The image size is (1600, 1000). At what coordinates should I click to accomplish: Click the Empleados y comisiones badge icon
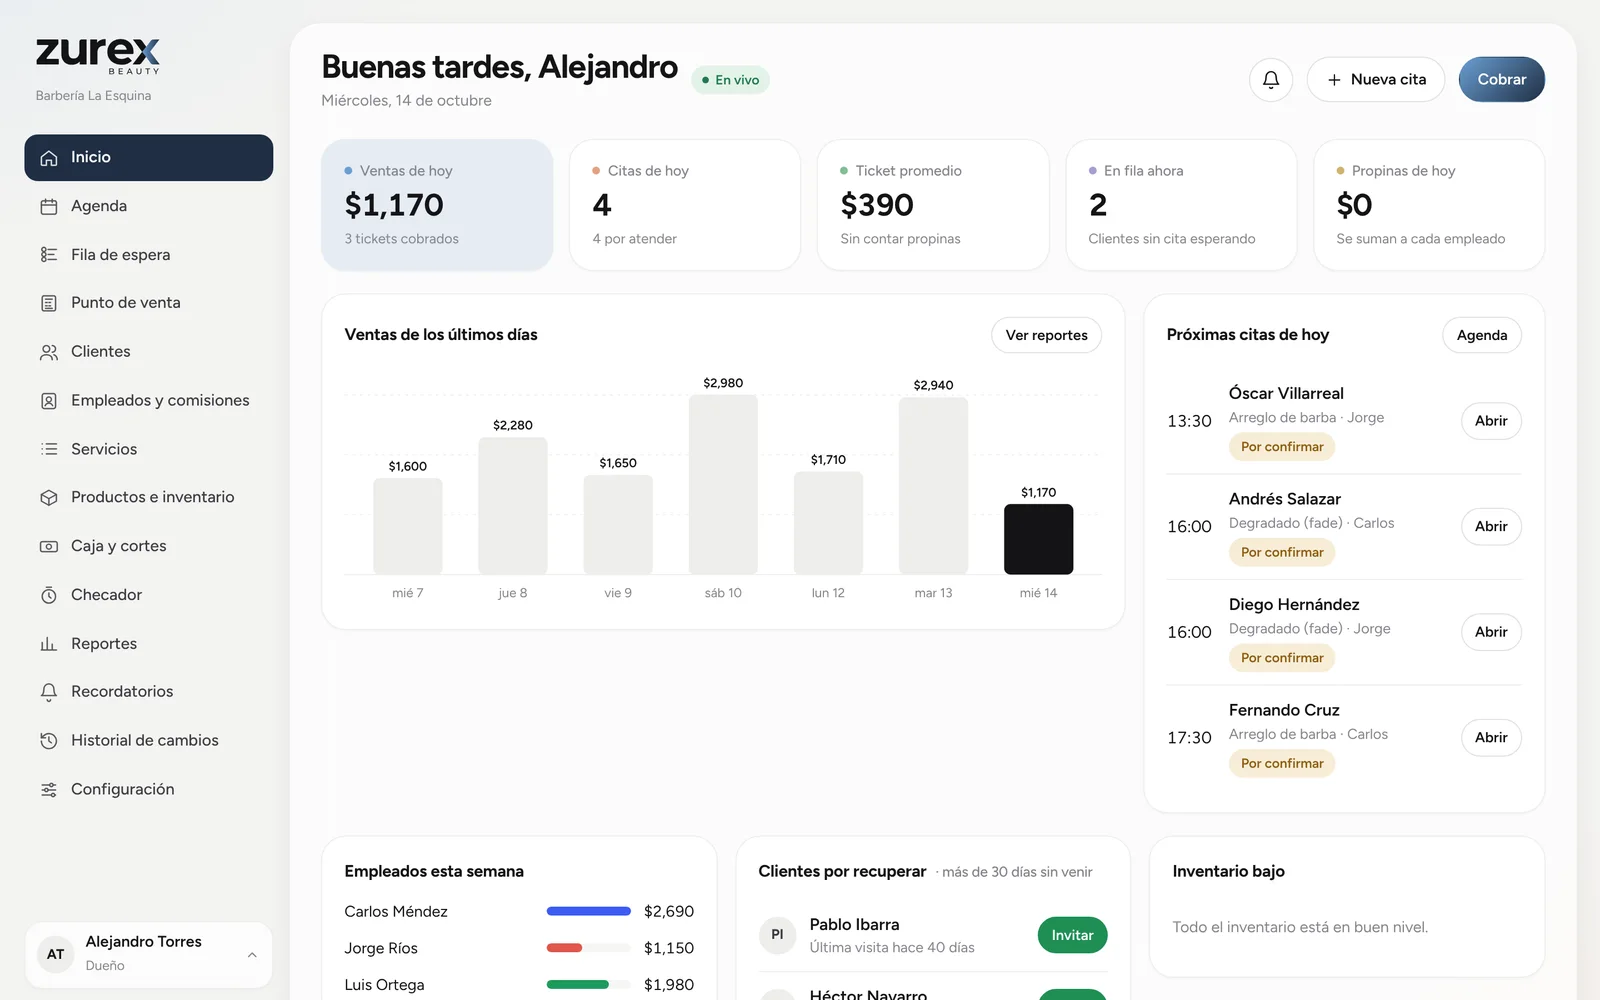49,401
